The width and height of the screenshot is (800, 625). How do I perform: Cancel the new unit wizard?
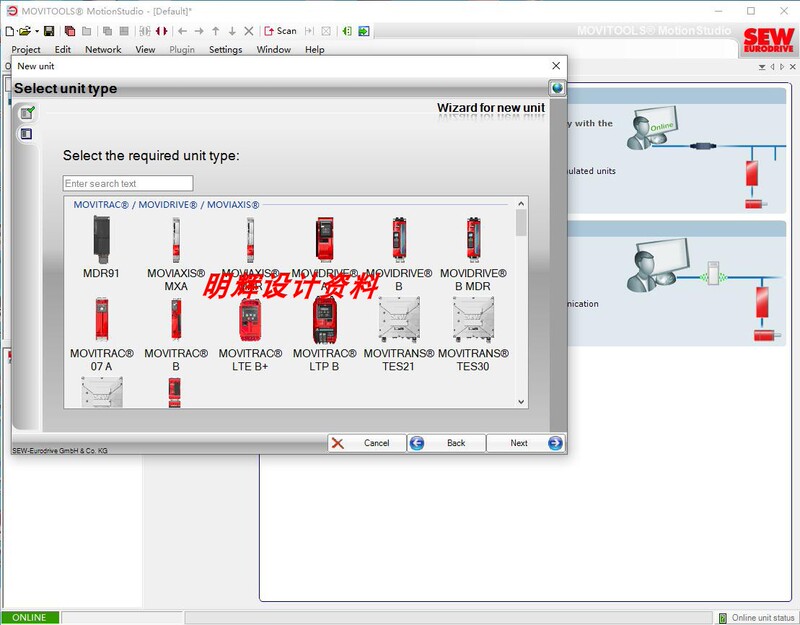[x=367, y=443]
